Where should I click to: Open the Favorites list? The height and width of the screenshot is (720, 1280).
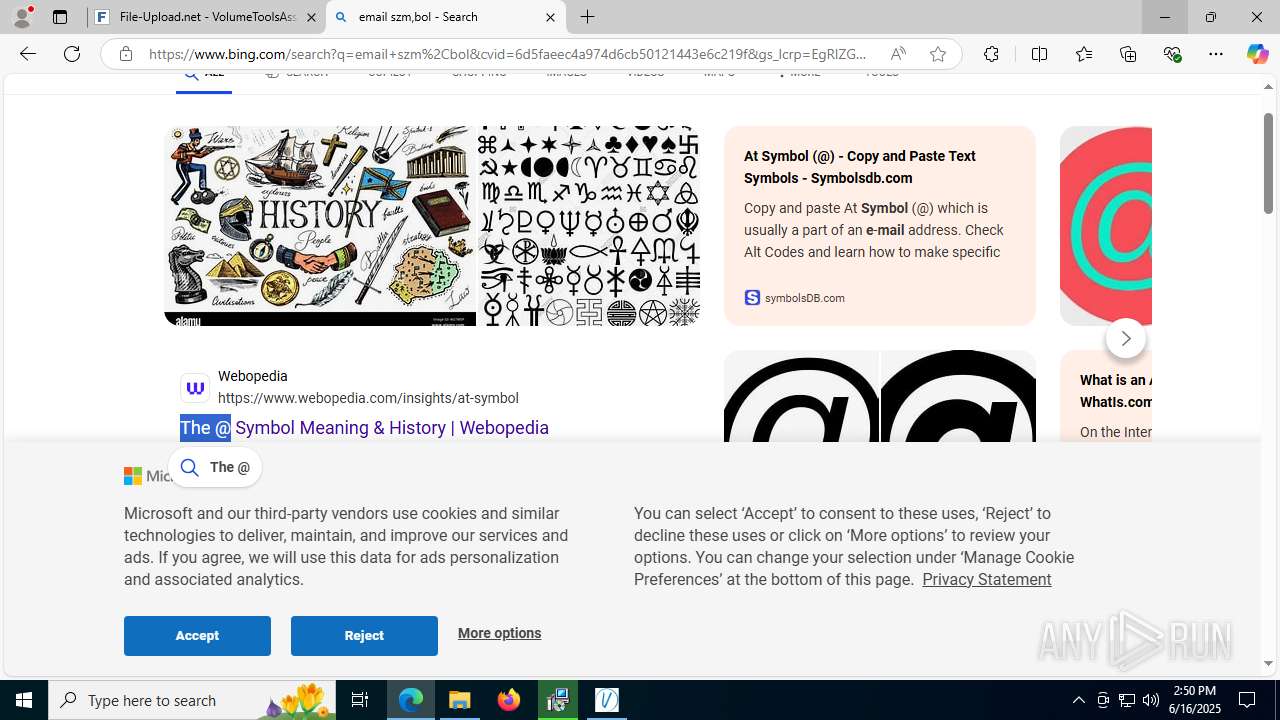click(1083, 54)
